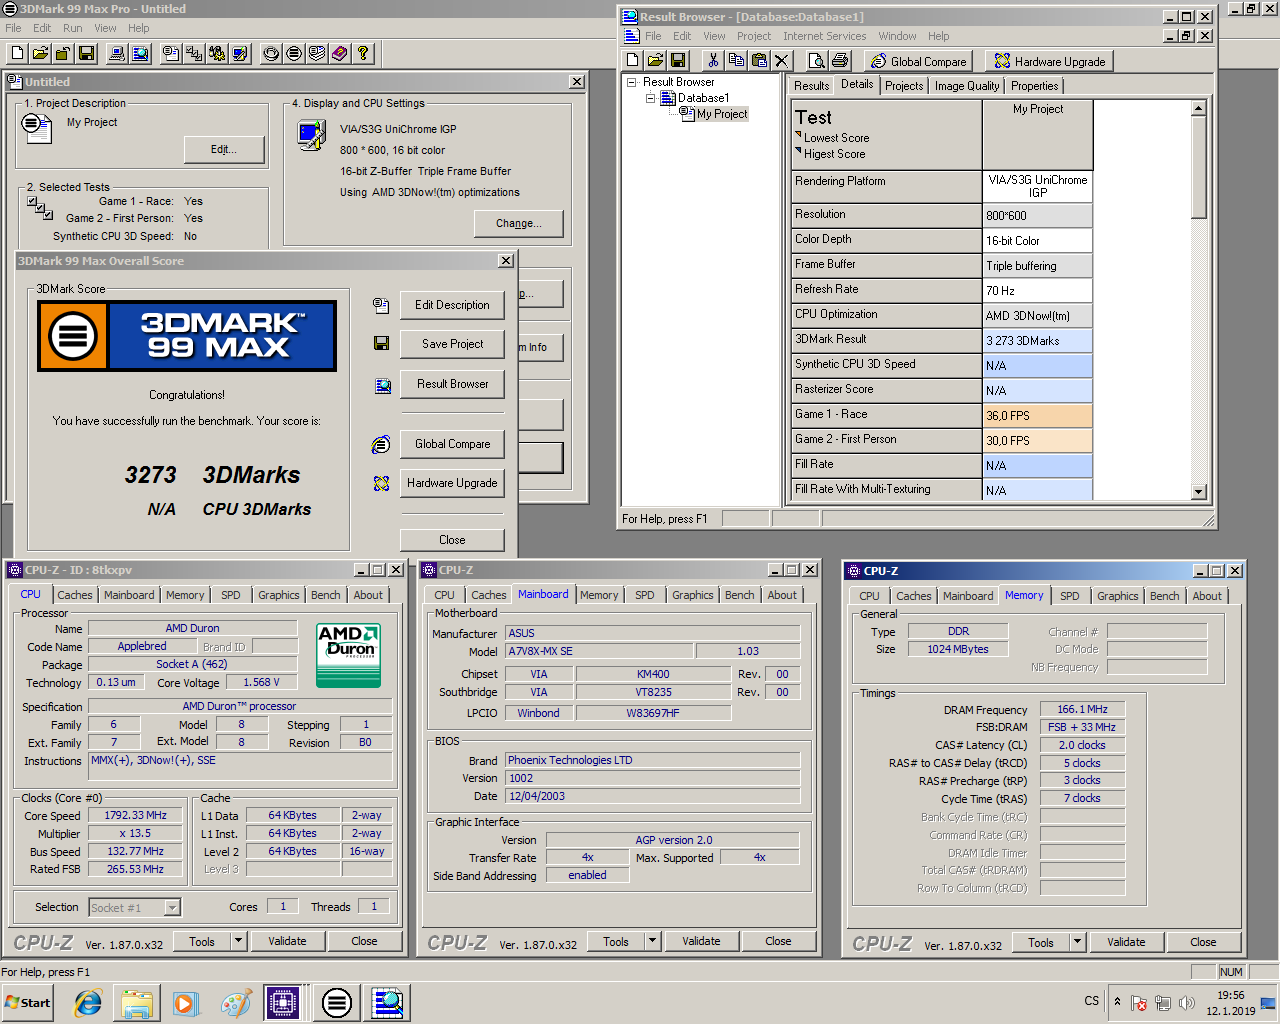The height and width of the screenshot is (1024, 1280).
Task: Click the 30,0 FPS Game 2 cell
Action: click(x=1037, y=441)
